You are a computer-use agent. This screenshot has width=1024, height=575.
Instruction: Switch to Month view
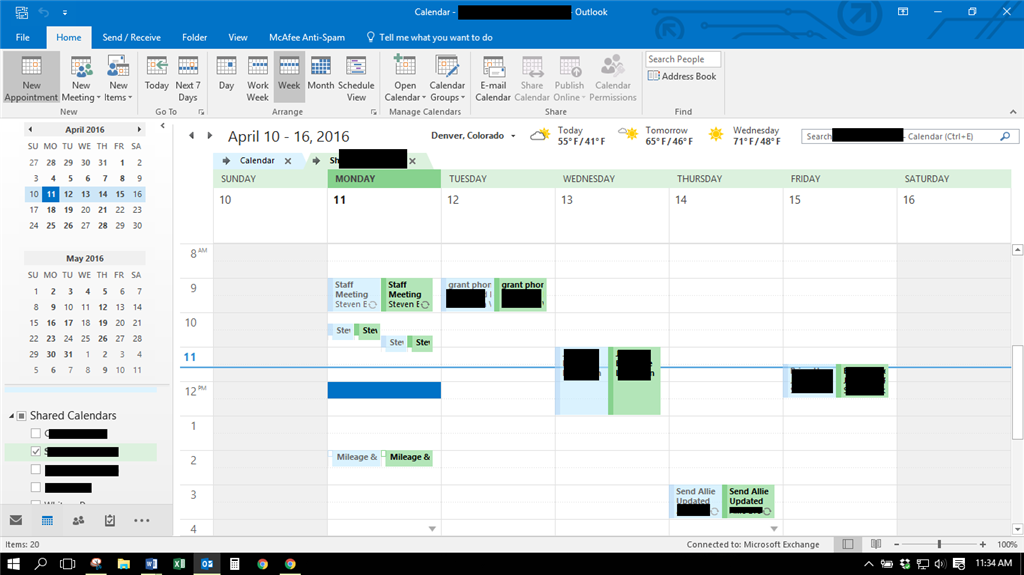point(321,73)
